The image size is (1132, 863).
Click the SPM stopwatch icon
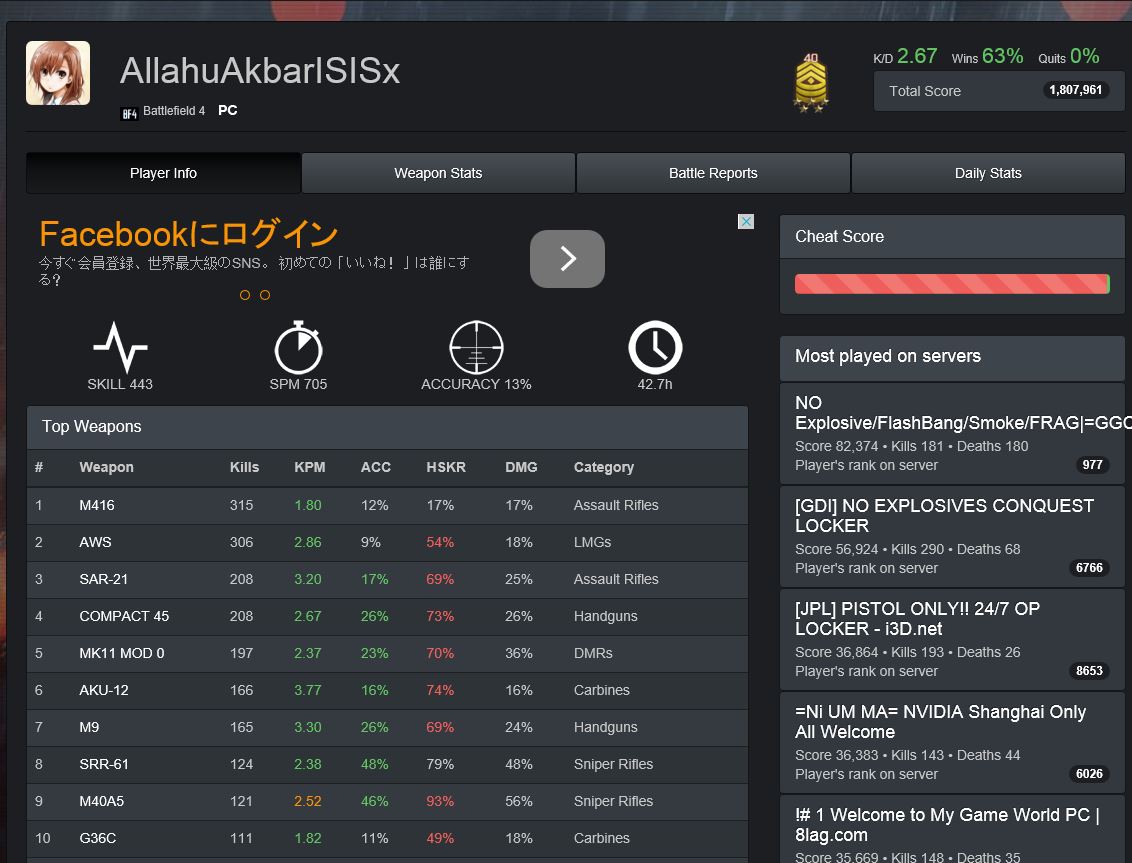click(x=298, y=347)
